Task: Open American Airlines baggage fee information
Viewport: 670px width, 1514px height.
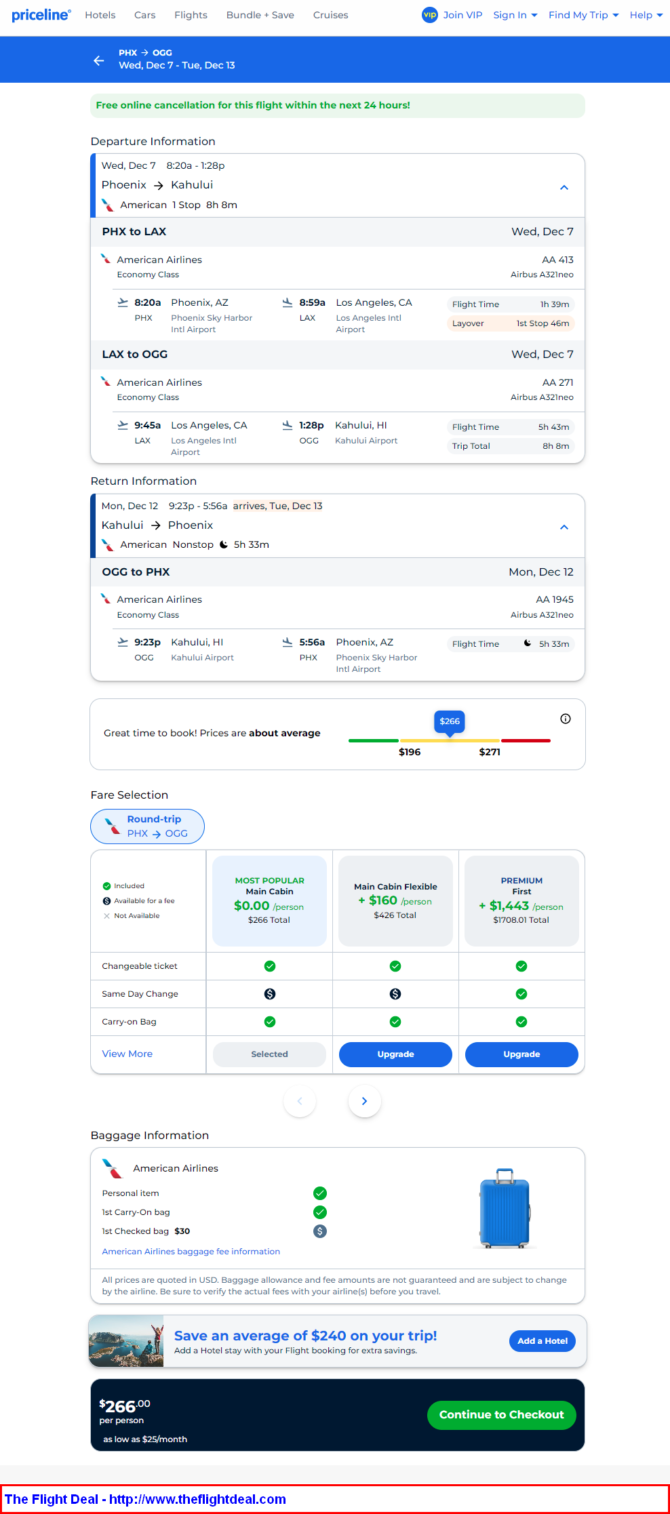Action: (x=191, y=1251)
